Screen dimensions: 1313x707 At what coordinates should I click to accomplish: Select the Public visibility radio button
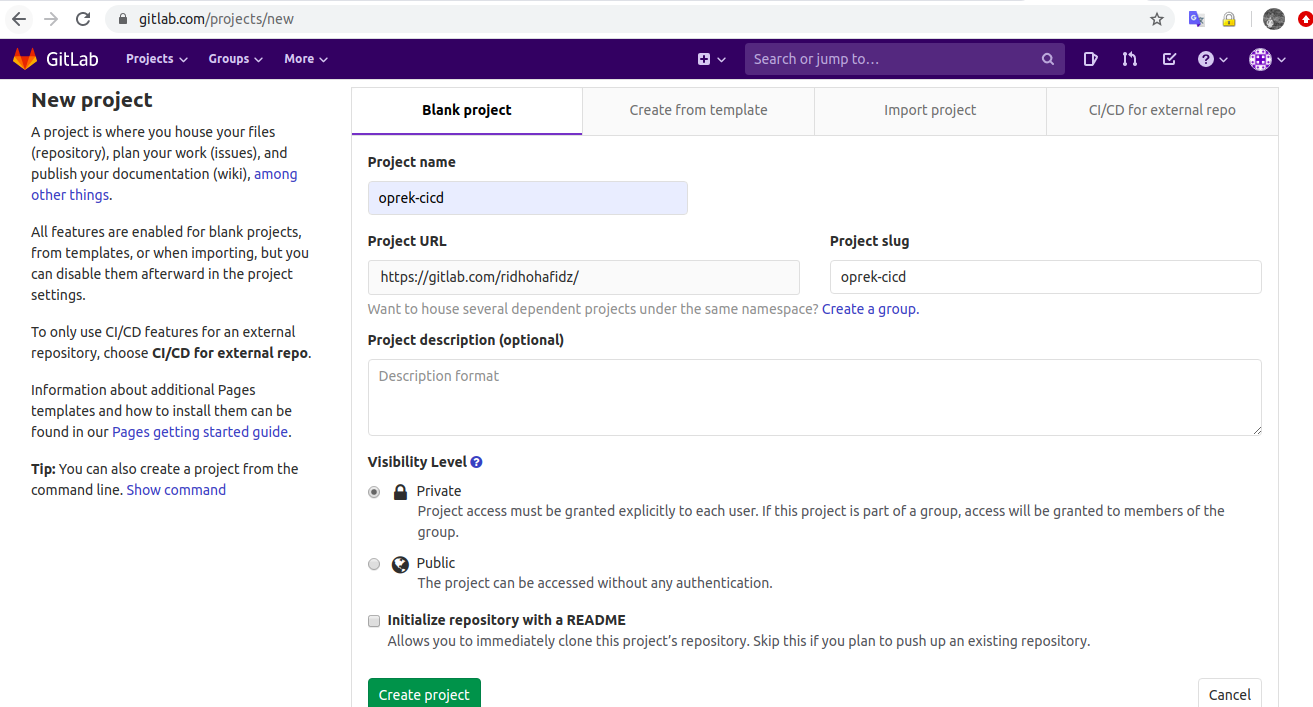(x=374, y=564)
